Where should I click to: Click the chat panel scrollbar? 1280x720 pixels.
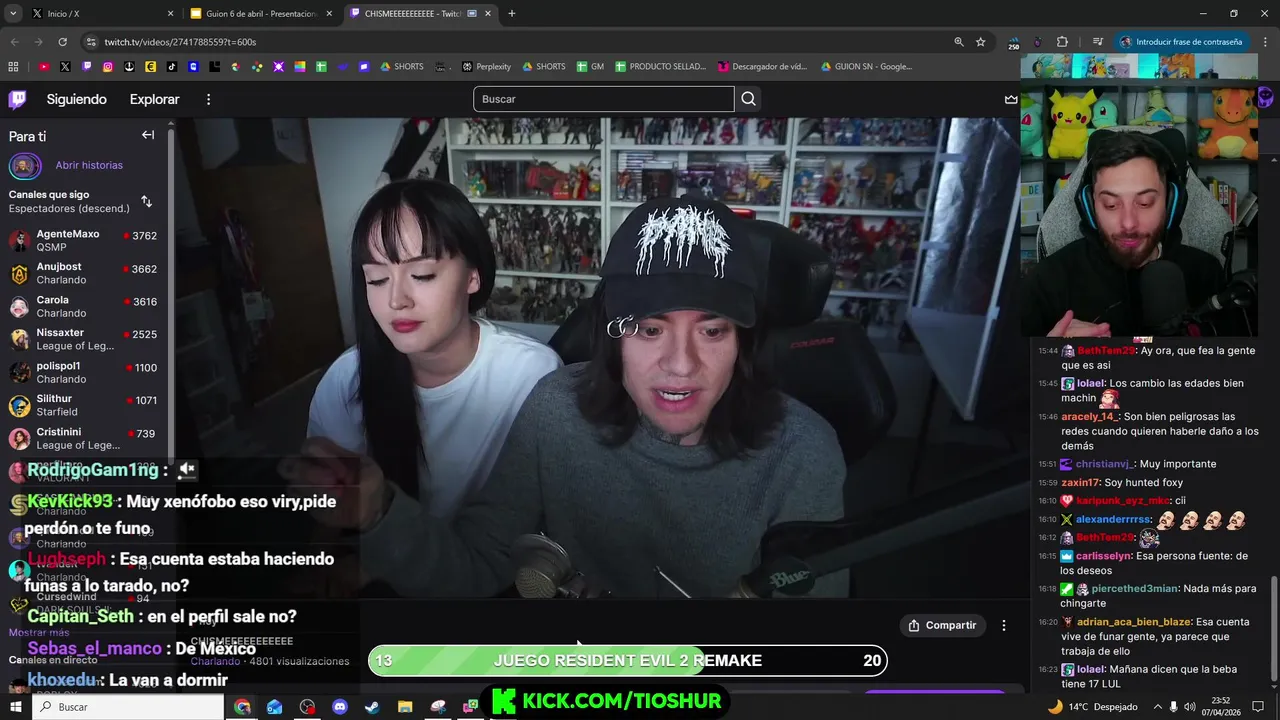[1274, 626]
